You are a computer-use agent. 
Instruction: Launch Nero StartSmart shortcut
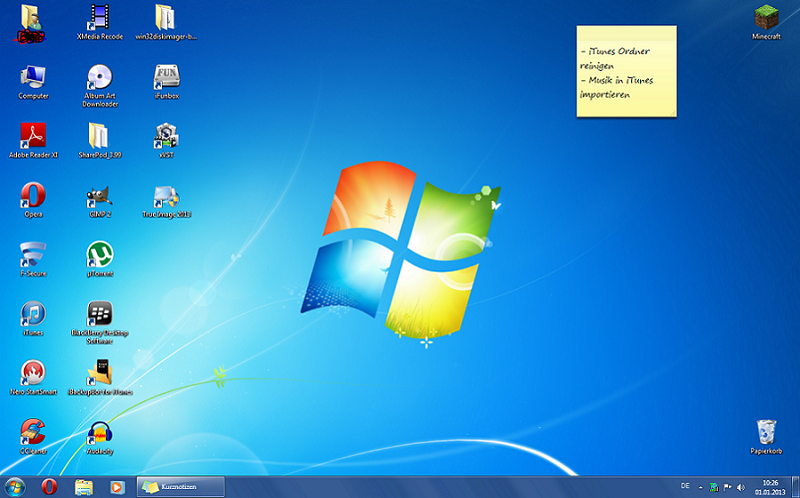(33, 377)
